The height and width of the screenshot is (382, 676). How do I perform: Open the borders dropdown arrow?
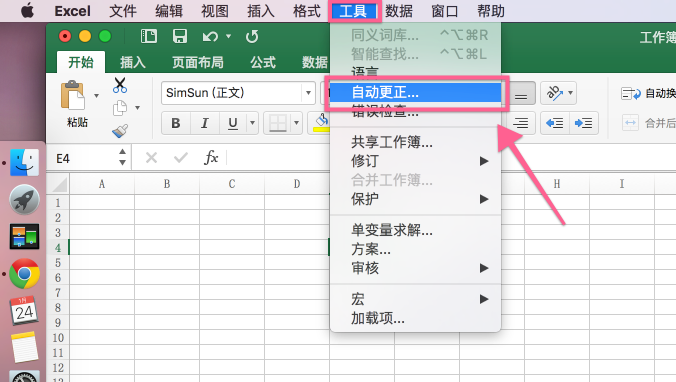296,123
